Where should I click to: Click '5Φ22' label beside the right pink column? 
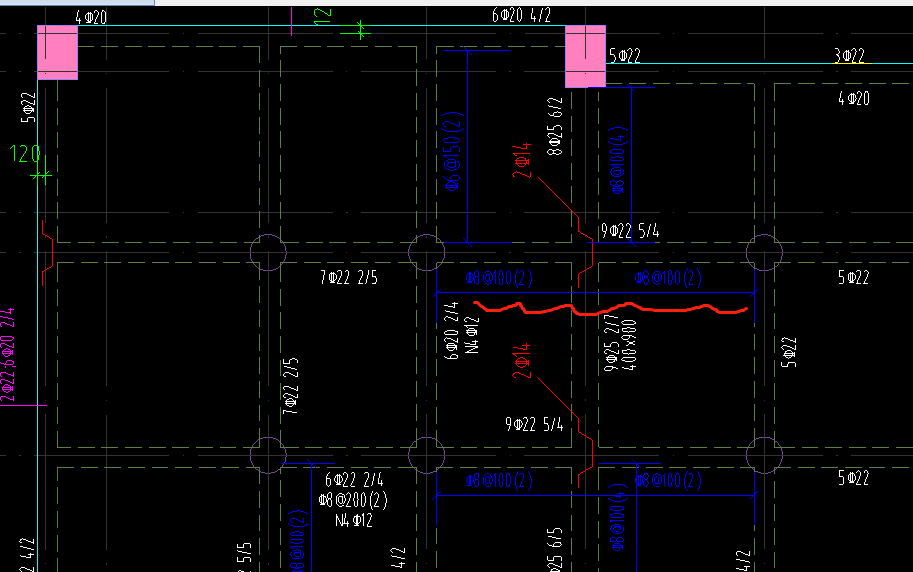point(625,55)
